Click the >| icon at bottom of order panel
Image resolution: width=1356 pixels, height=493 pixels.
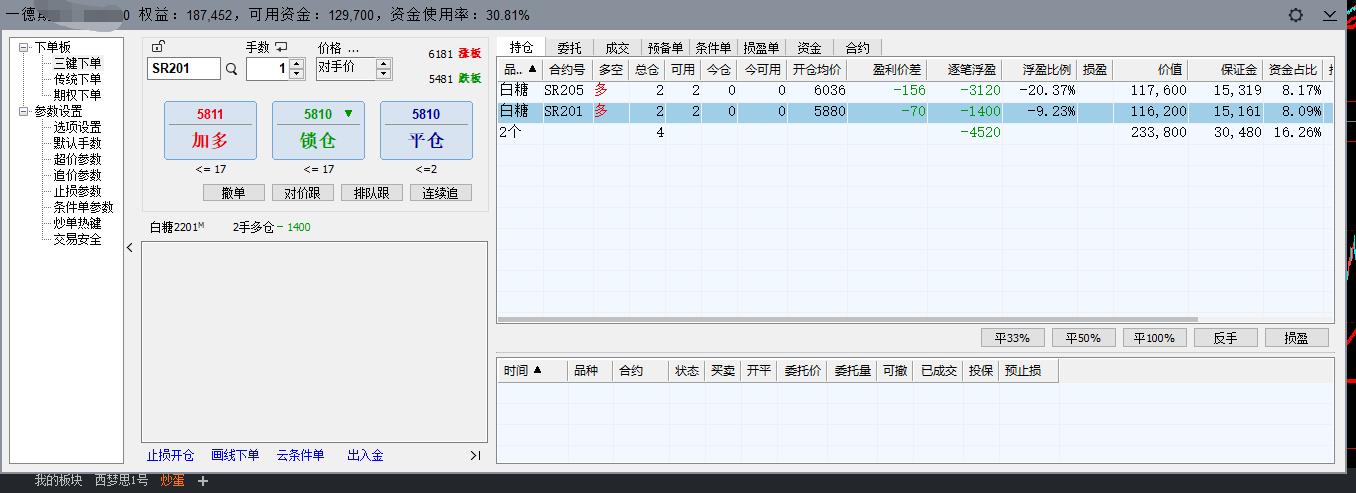tap(475, 456)
